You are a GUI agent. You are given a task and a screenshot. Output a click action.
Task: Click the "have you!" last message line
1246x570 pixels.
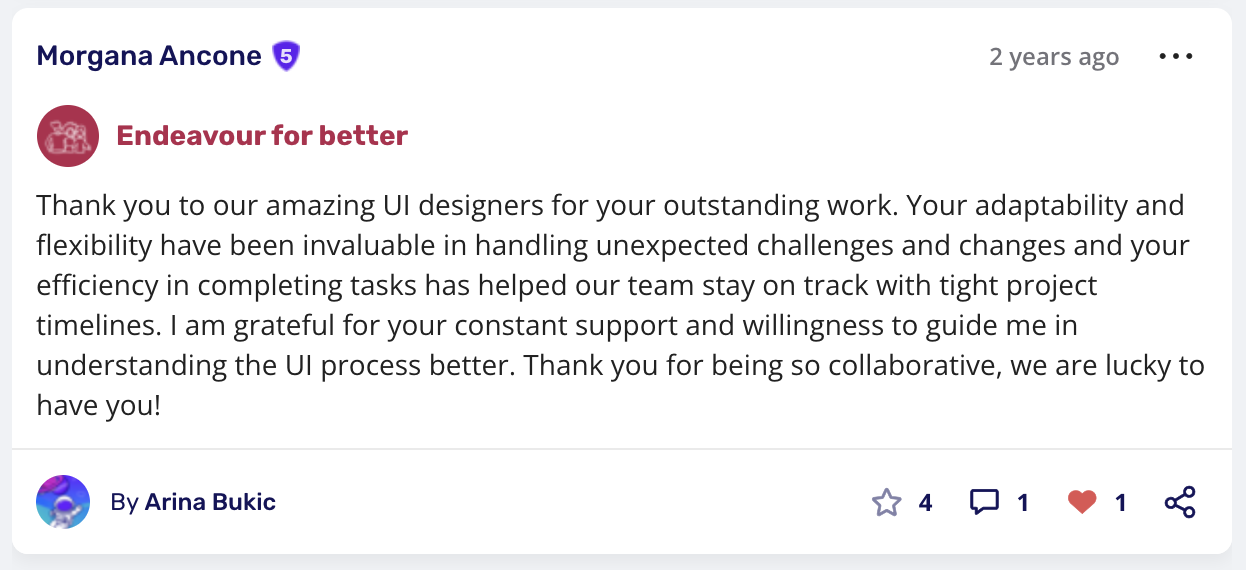(x=98, y=405)
